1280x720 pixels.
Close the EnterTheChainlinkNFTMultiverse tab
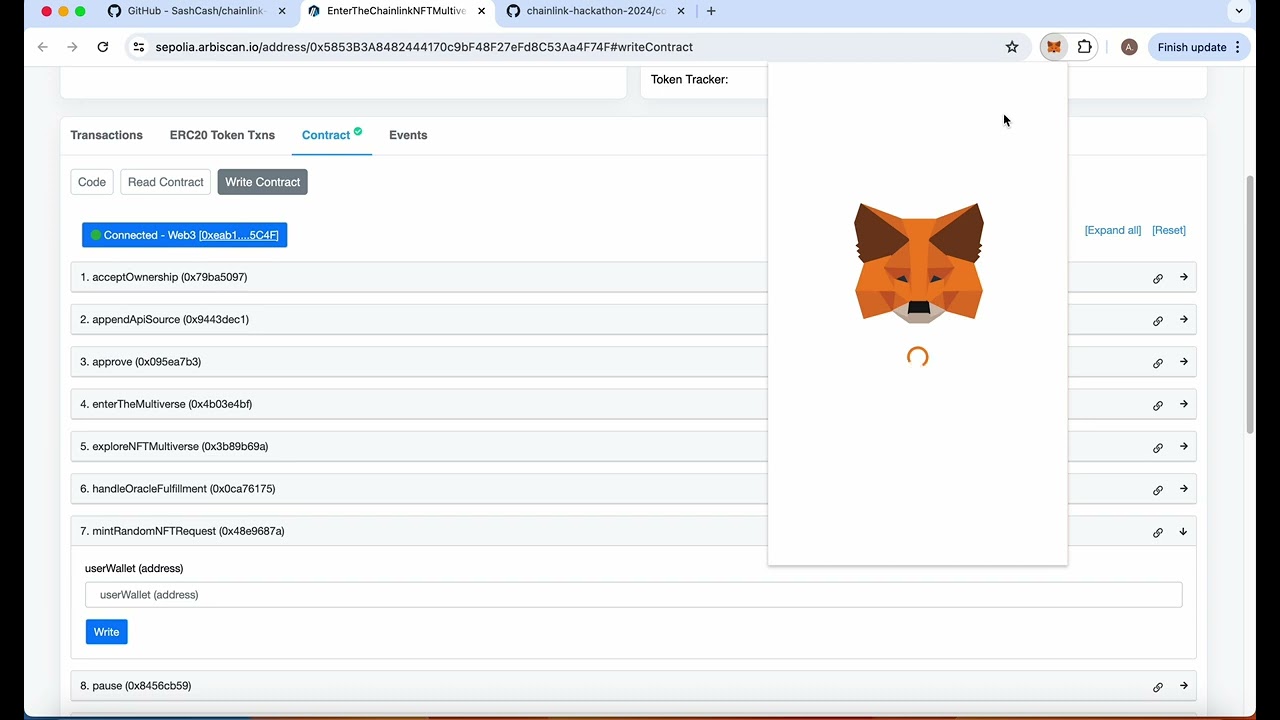pyautogui.click(x=481, y=11)
